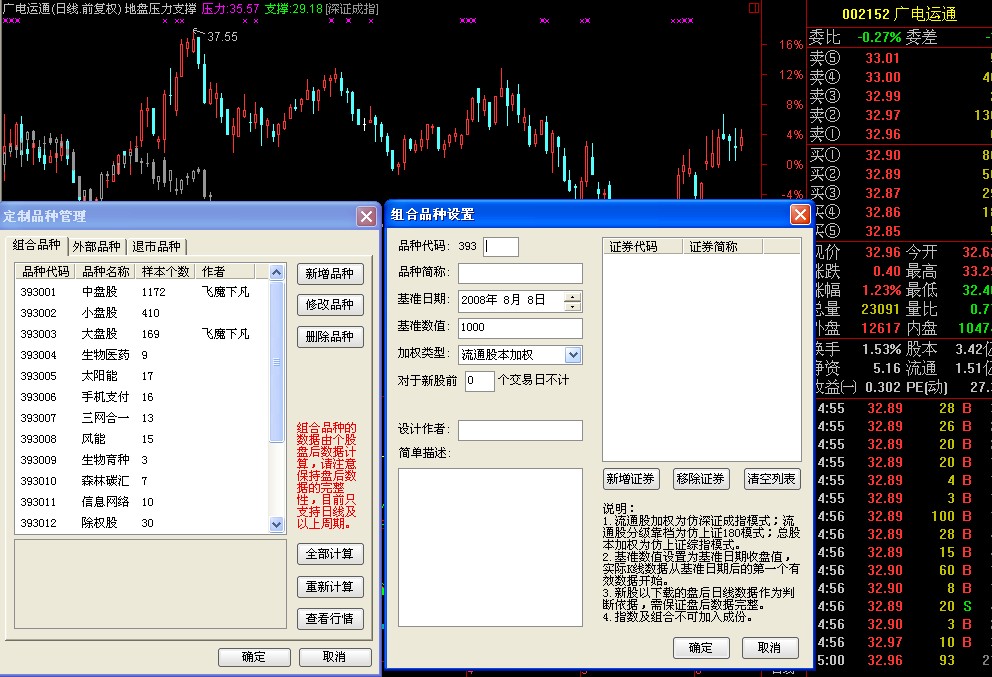Screen dimensions: 992x677
Task: Click the 新增证券 button to add securities
Action: click(x=629, y=479)
